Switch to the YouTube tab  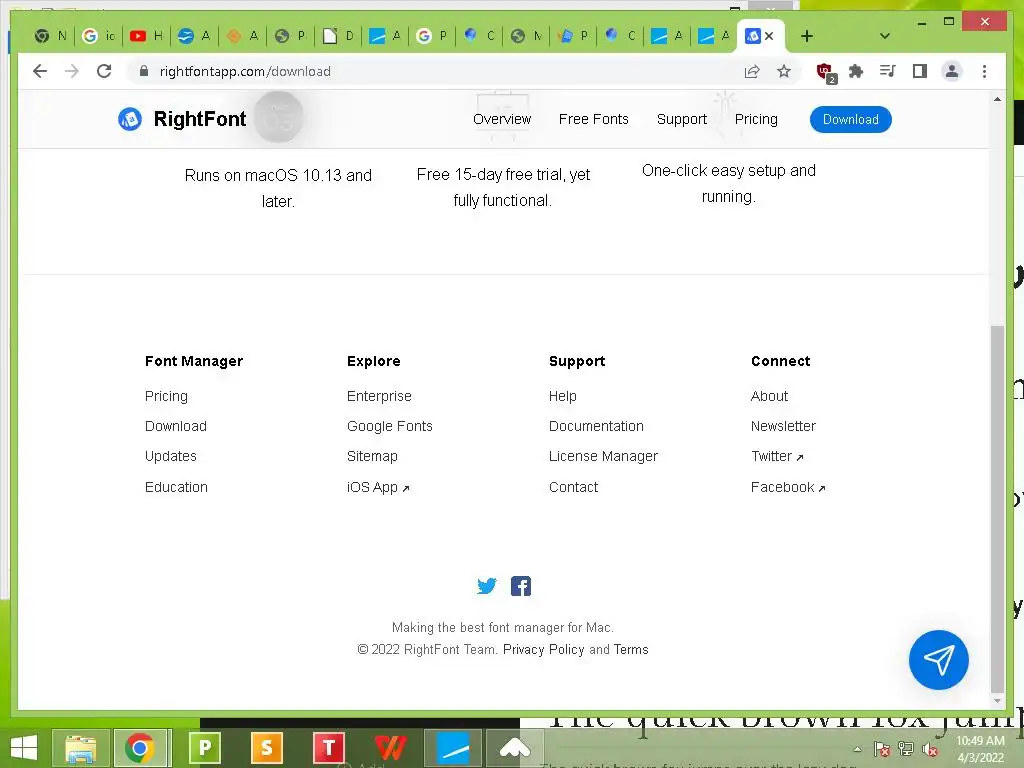147,36
